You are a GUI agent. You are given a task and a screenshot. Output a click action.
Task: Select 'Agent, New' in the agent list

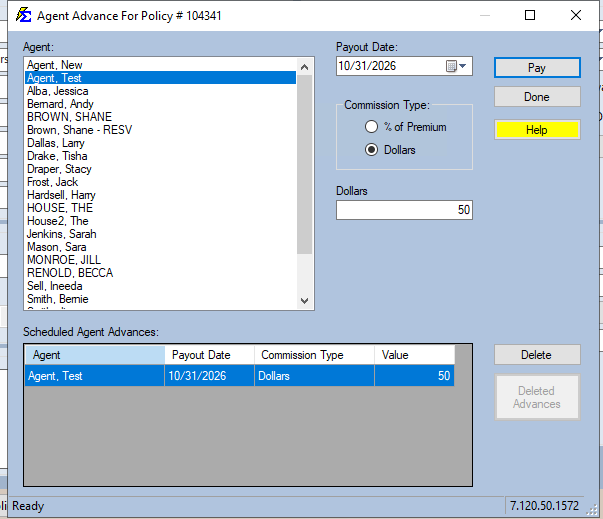tap(160, 65)
